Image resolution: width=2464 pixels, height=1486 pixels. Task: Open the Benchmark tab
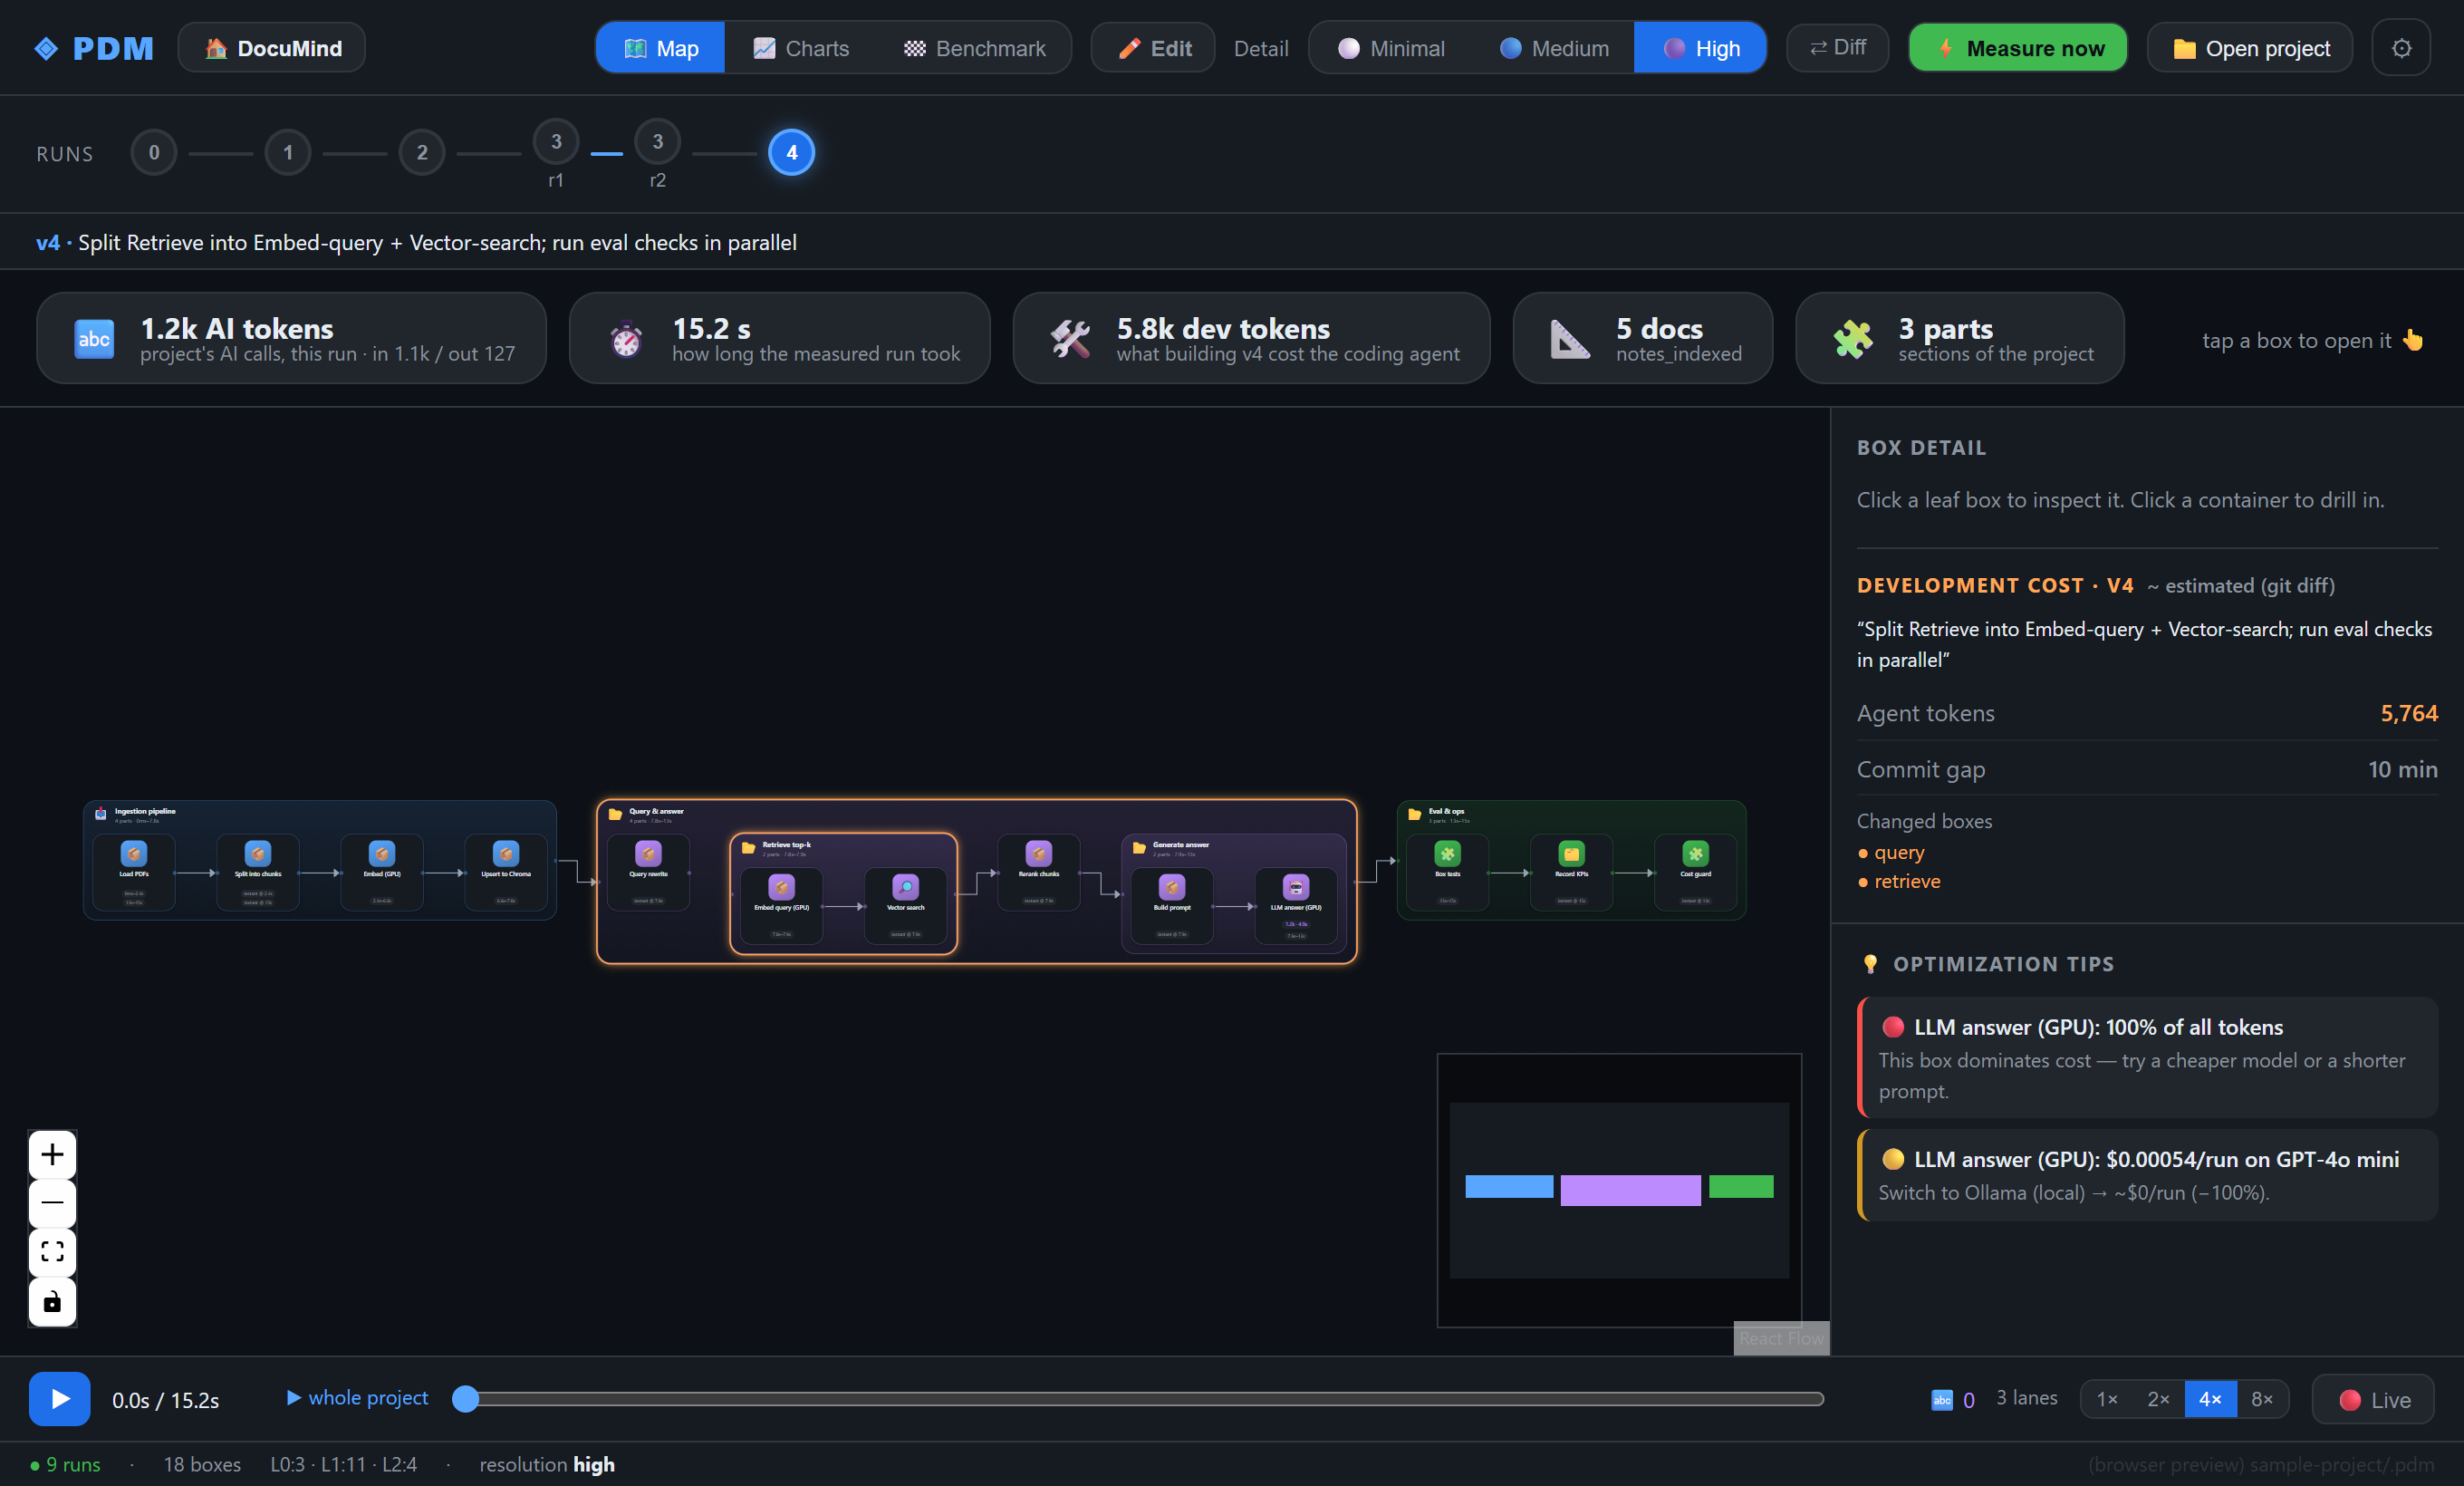tap(974, 48)
